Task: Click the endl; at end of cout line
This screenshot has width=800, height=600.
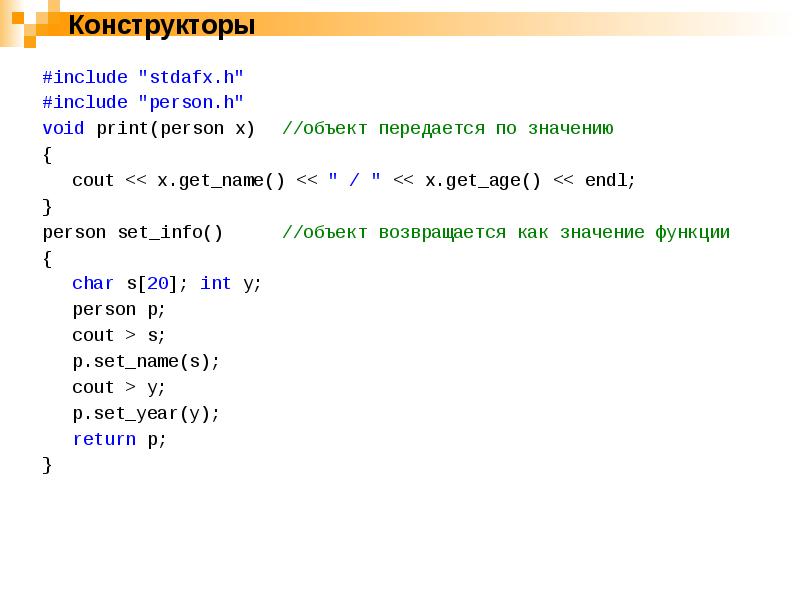Action: (x=610, y=180)
